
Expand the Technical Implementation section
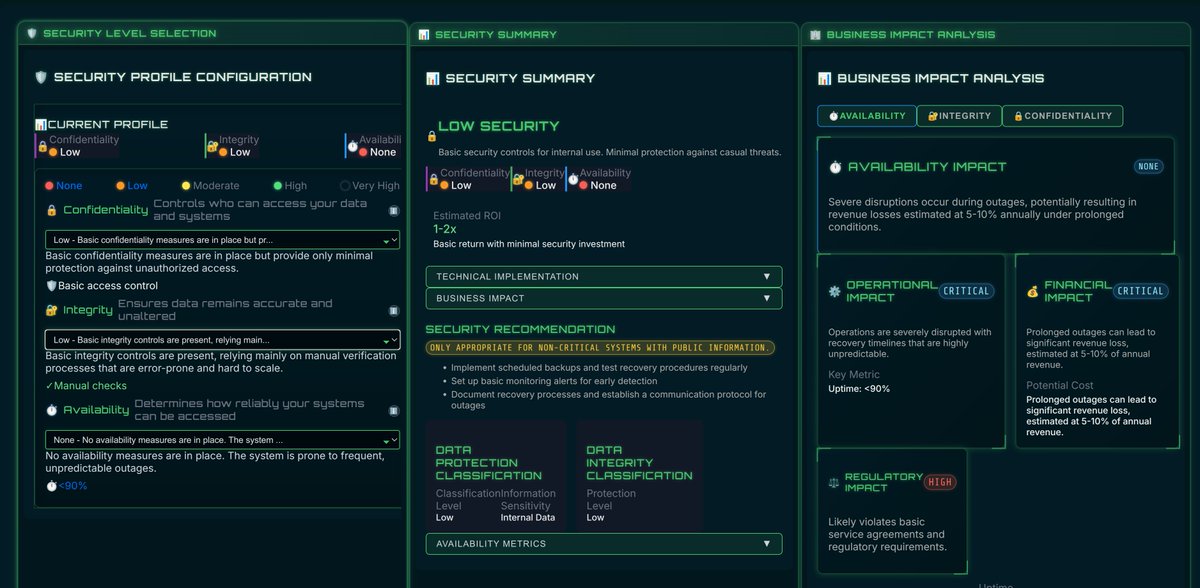coord(604,277)
